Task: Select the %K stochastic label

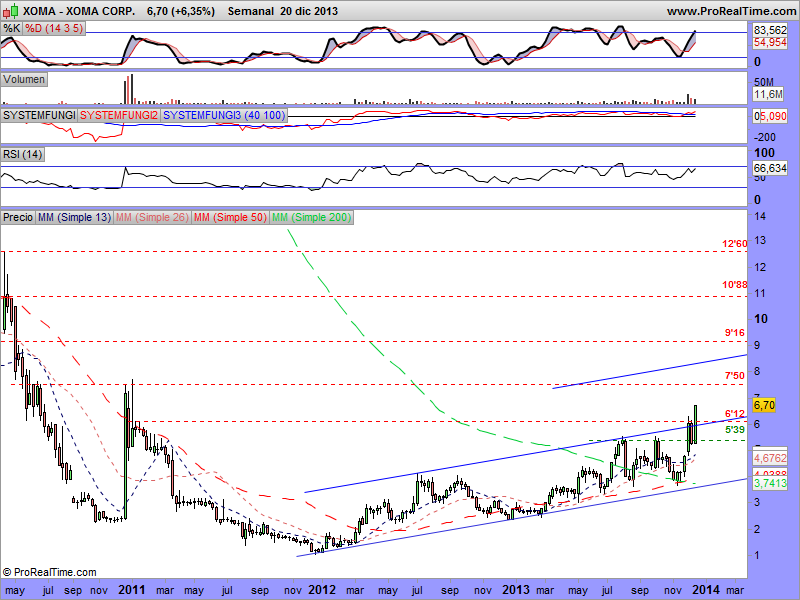Action: (x=11, y=28)
